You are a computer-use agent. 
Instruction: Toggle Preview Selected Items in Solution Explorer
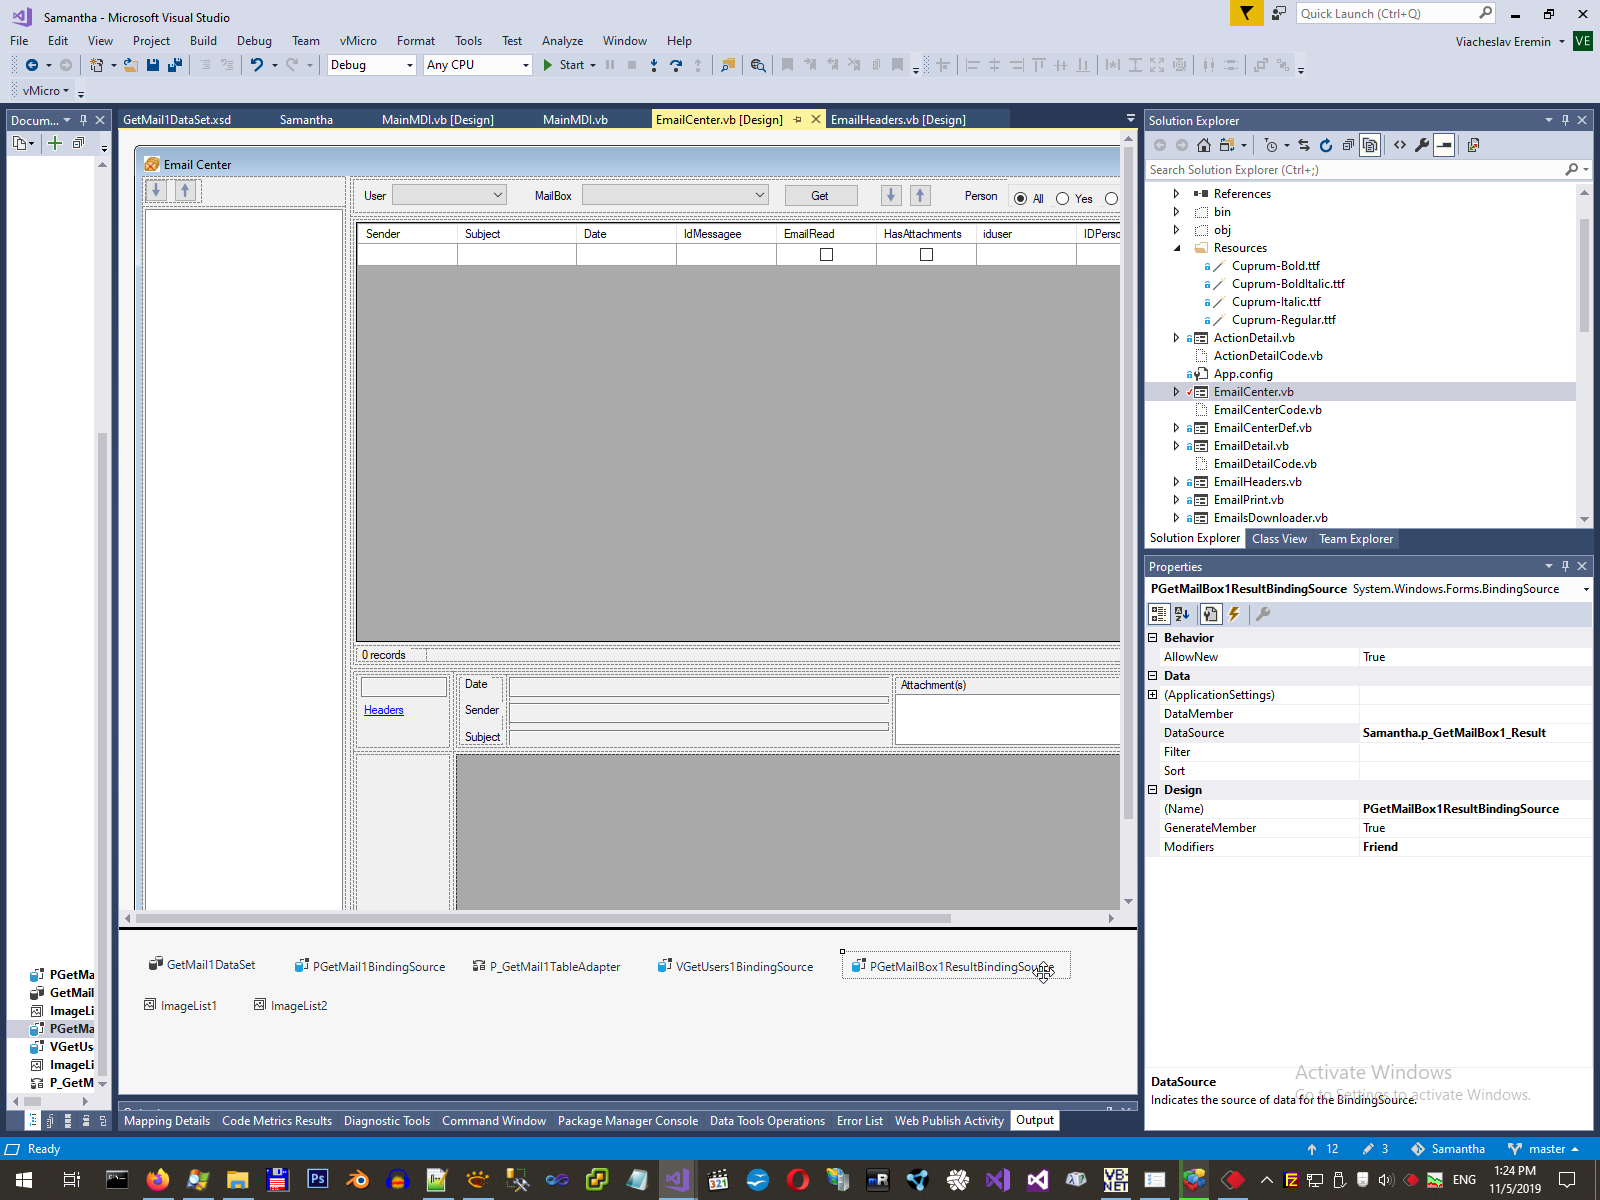[1444, 145]
